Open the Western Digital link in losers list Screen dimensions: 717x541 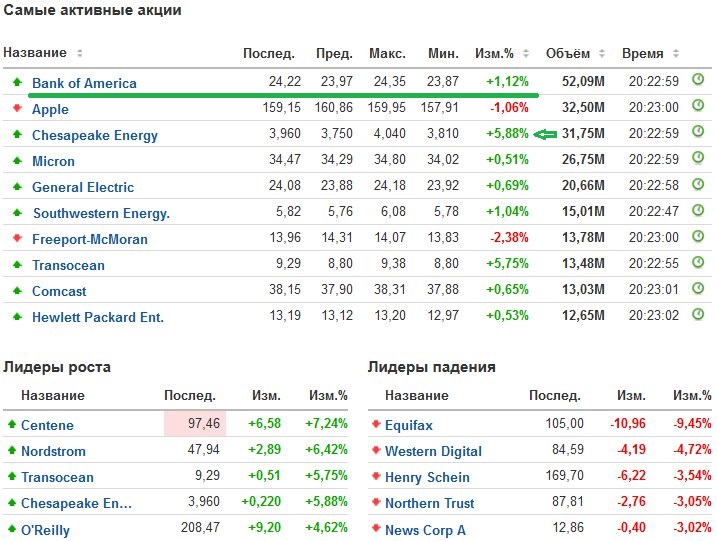(433, 451)
